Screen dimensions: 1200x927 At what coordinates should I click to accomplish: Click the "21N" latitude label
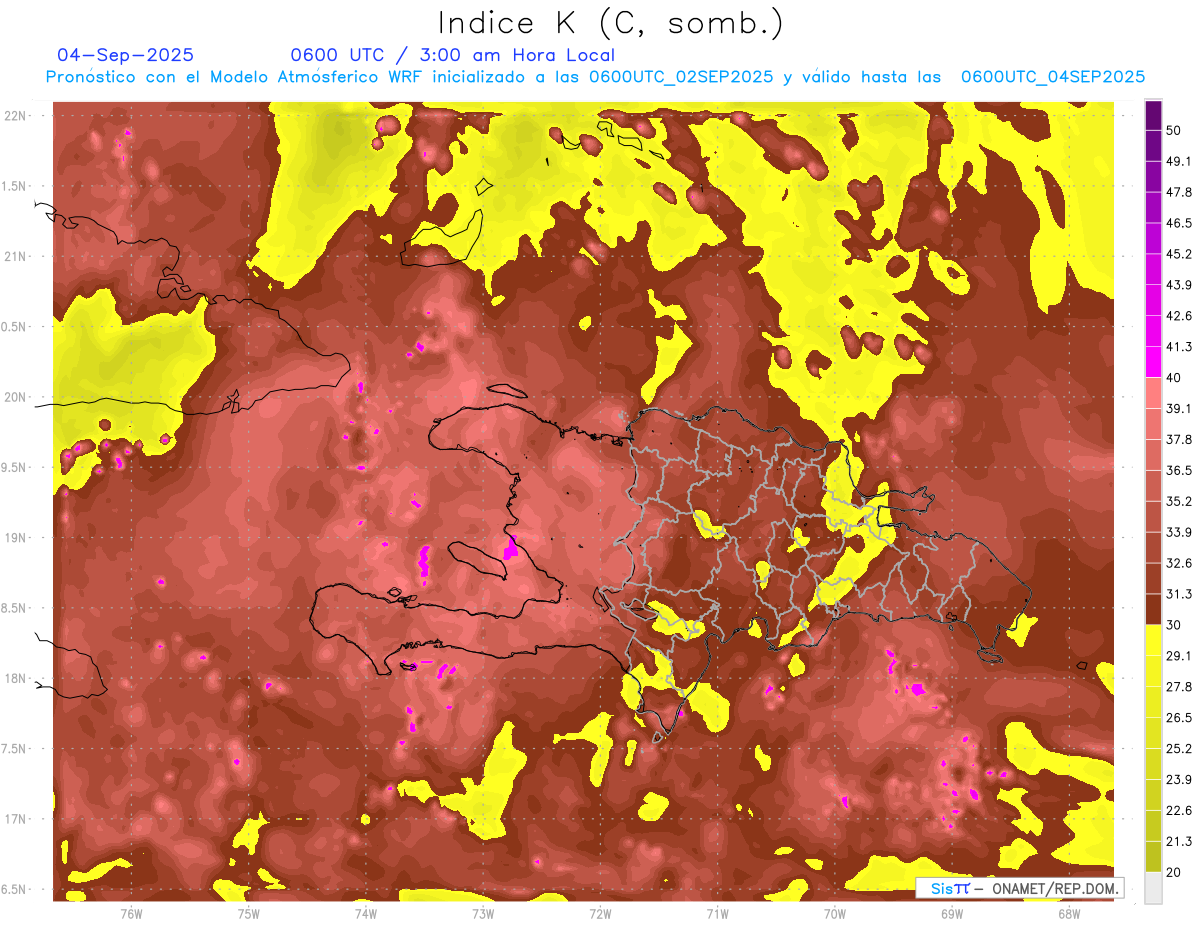tap(16, 257)
